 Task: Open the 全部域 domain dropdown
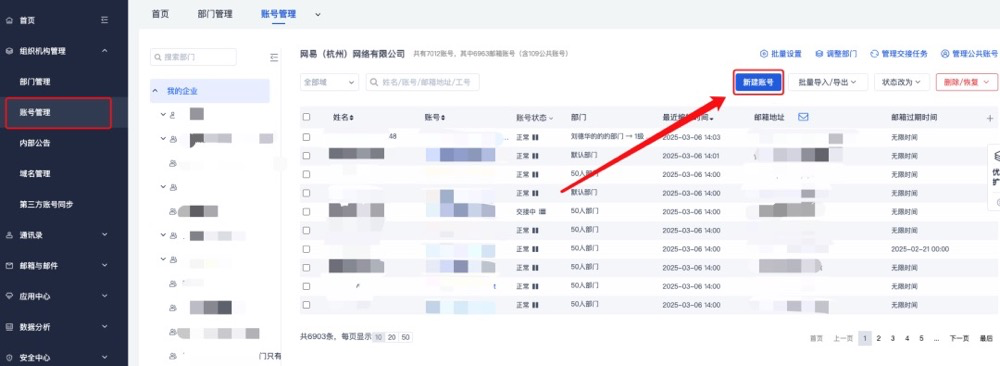tap(329, 82)
